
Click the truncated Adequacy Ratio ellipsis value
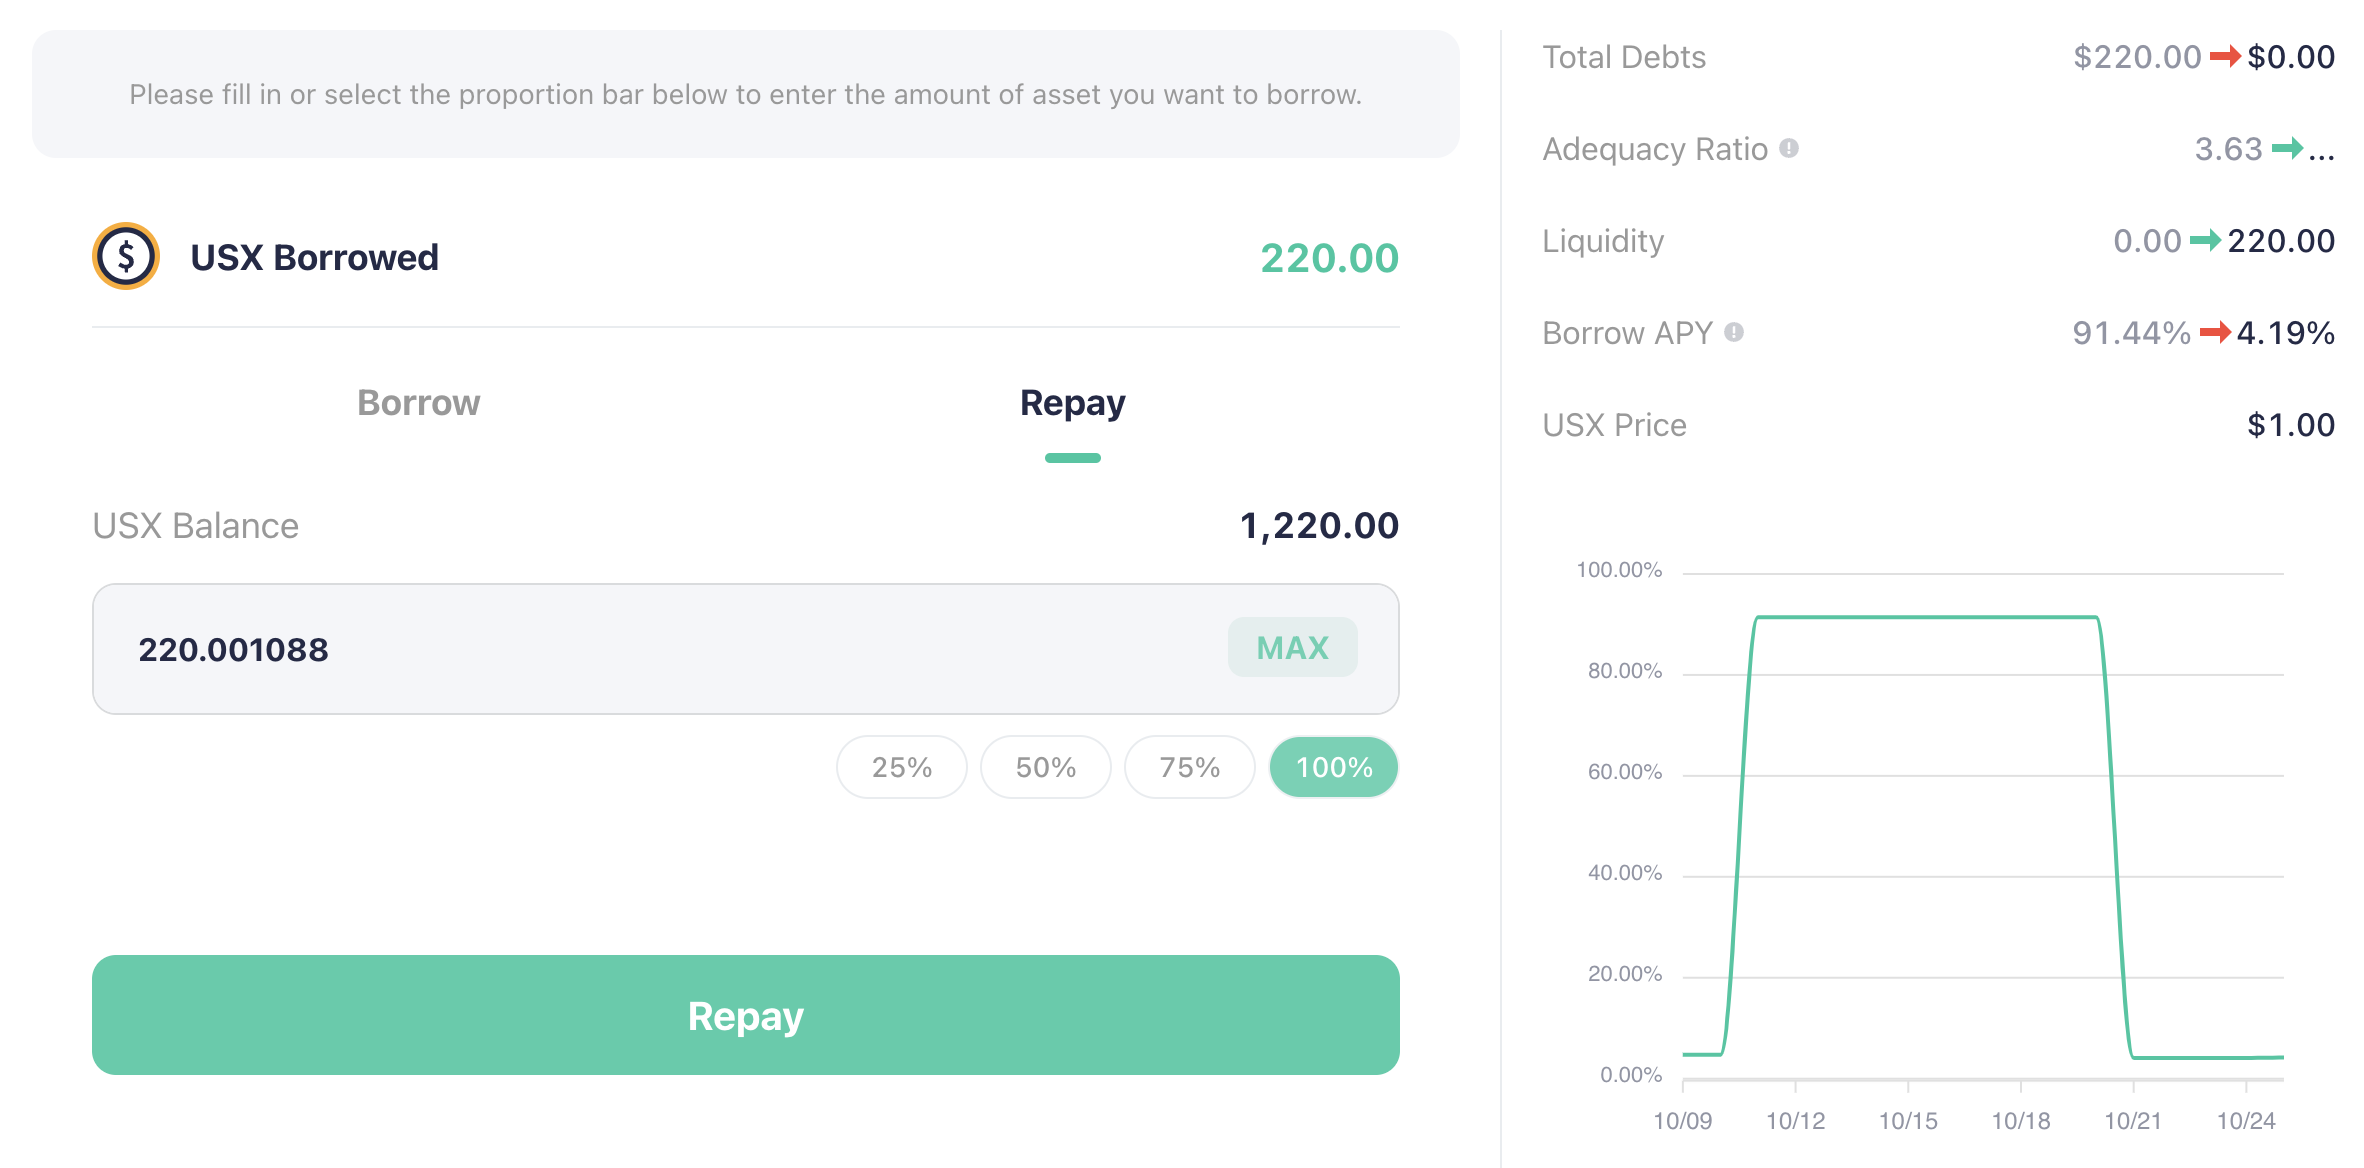coord(2321,152)
